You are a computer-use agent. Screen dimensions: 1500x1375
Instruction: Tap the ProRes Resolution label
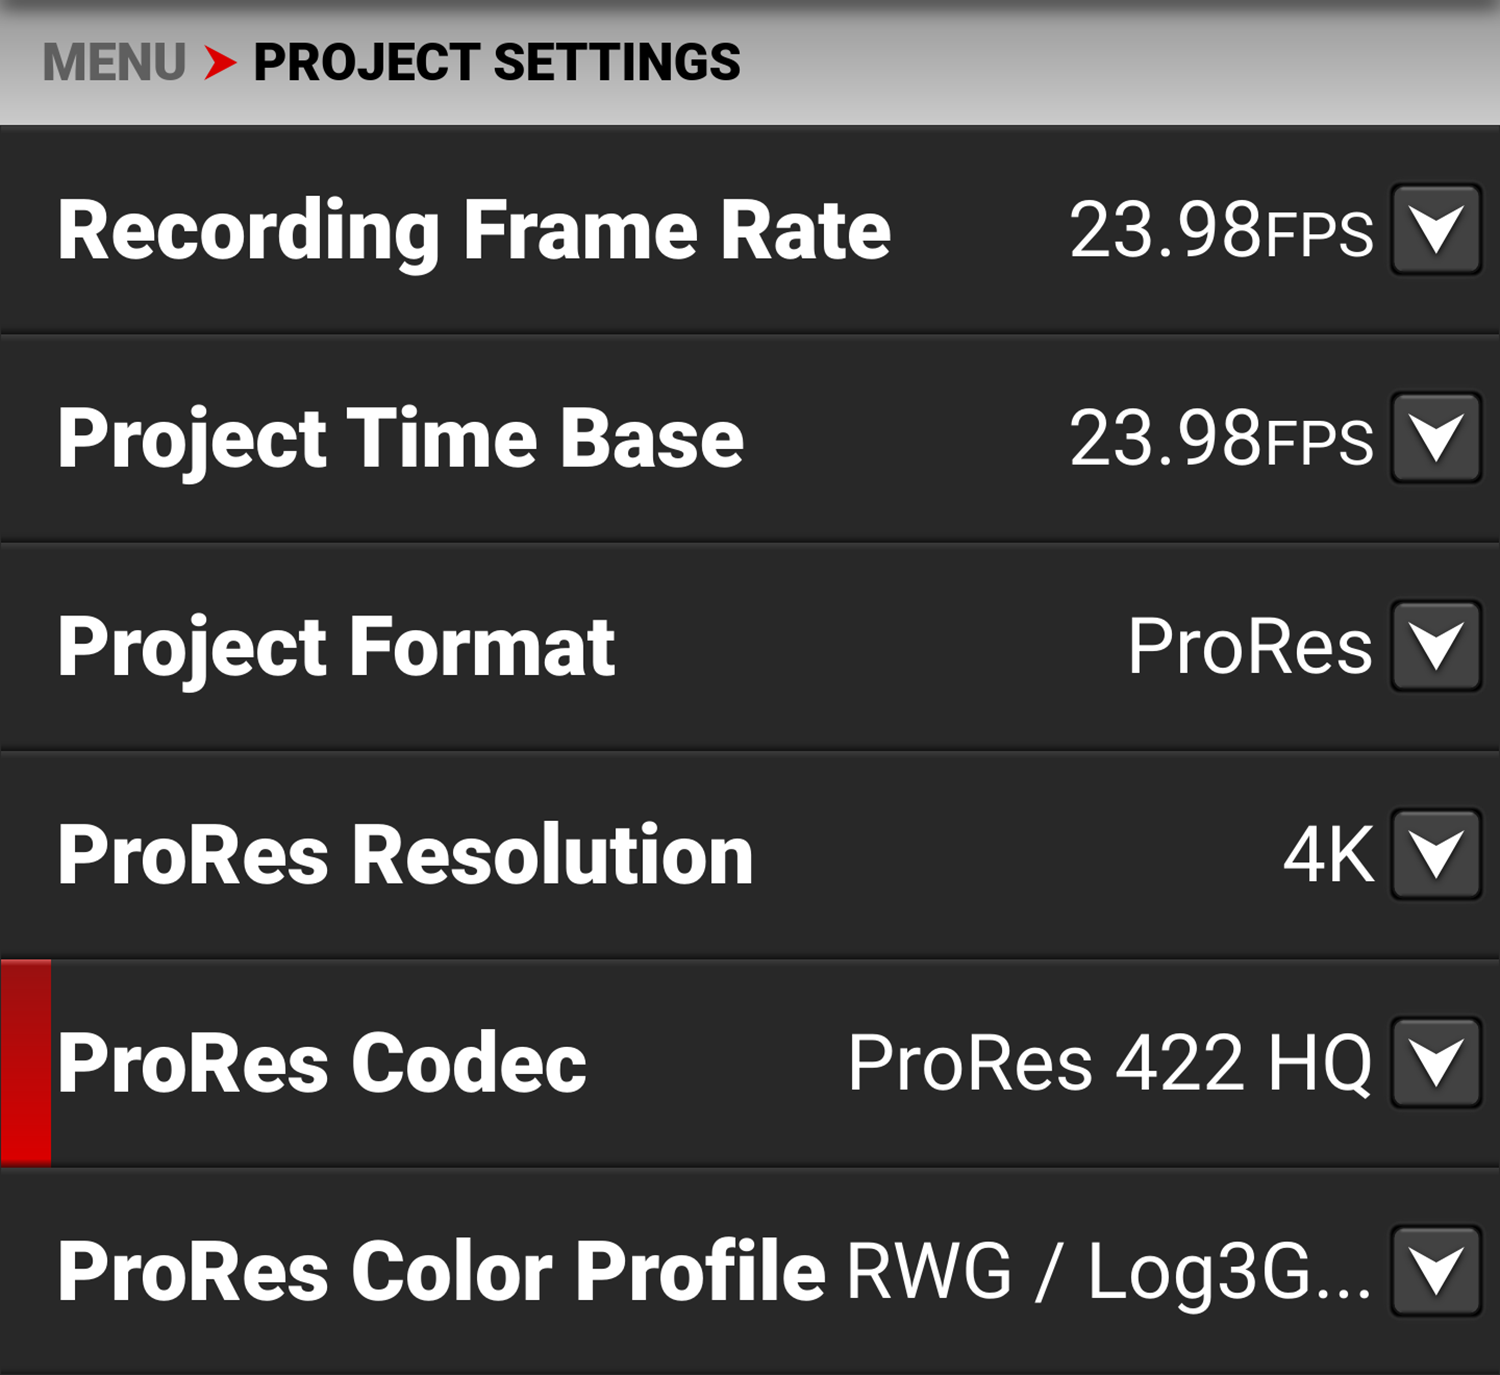click(x=405, y=855)
